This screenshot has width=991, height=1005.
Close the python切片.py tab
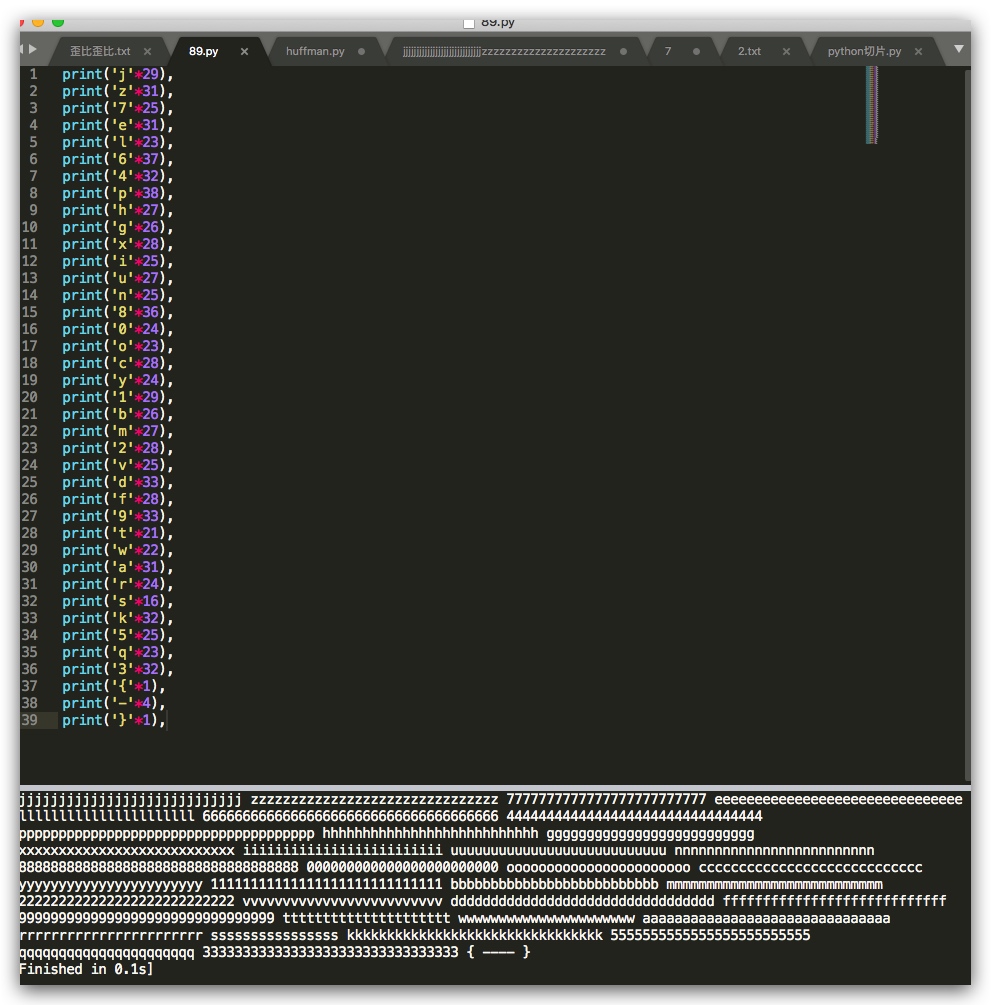point(919,52)
